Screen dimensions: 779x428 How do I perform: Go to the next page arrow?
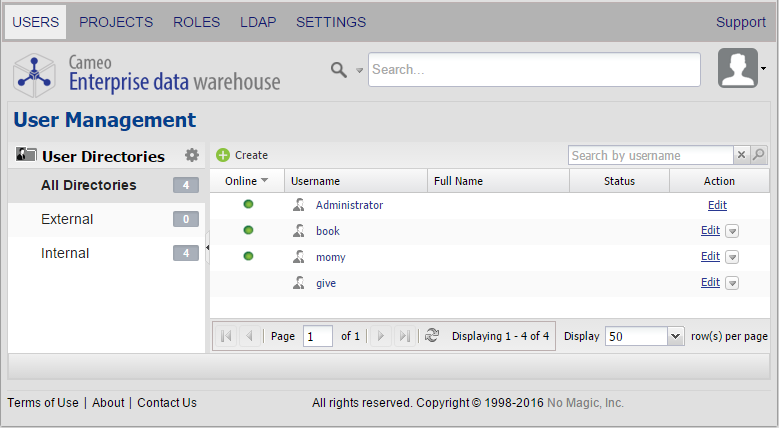[381, 336]
